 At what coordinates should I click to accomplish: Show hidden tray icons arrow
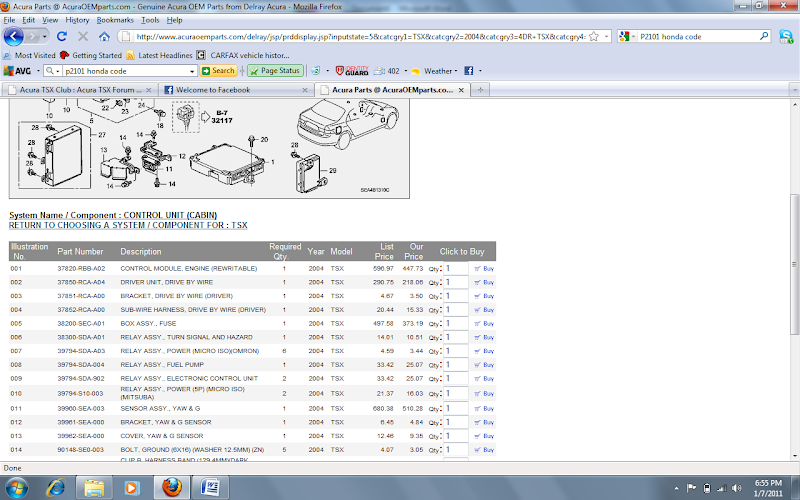coord(677,488)
